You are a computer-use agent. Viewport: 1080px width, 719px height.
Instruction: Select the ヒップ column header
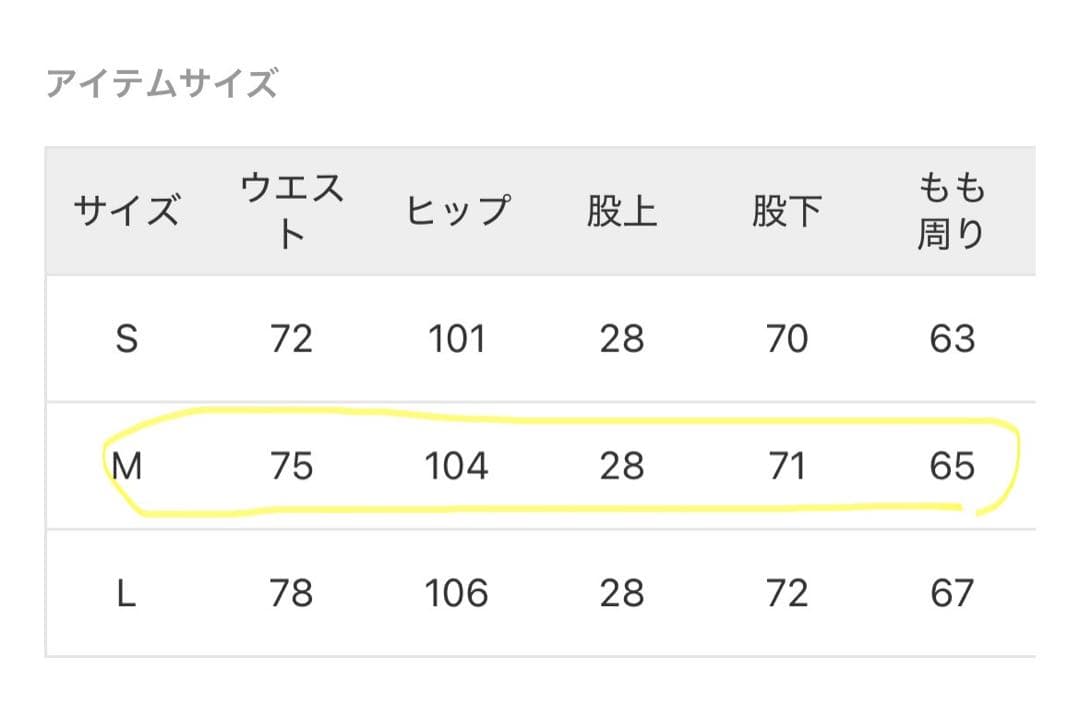[x=457, y=212]
